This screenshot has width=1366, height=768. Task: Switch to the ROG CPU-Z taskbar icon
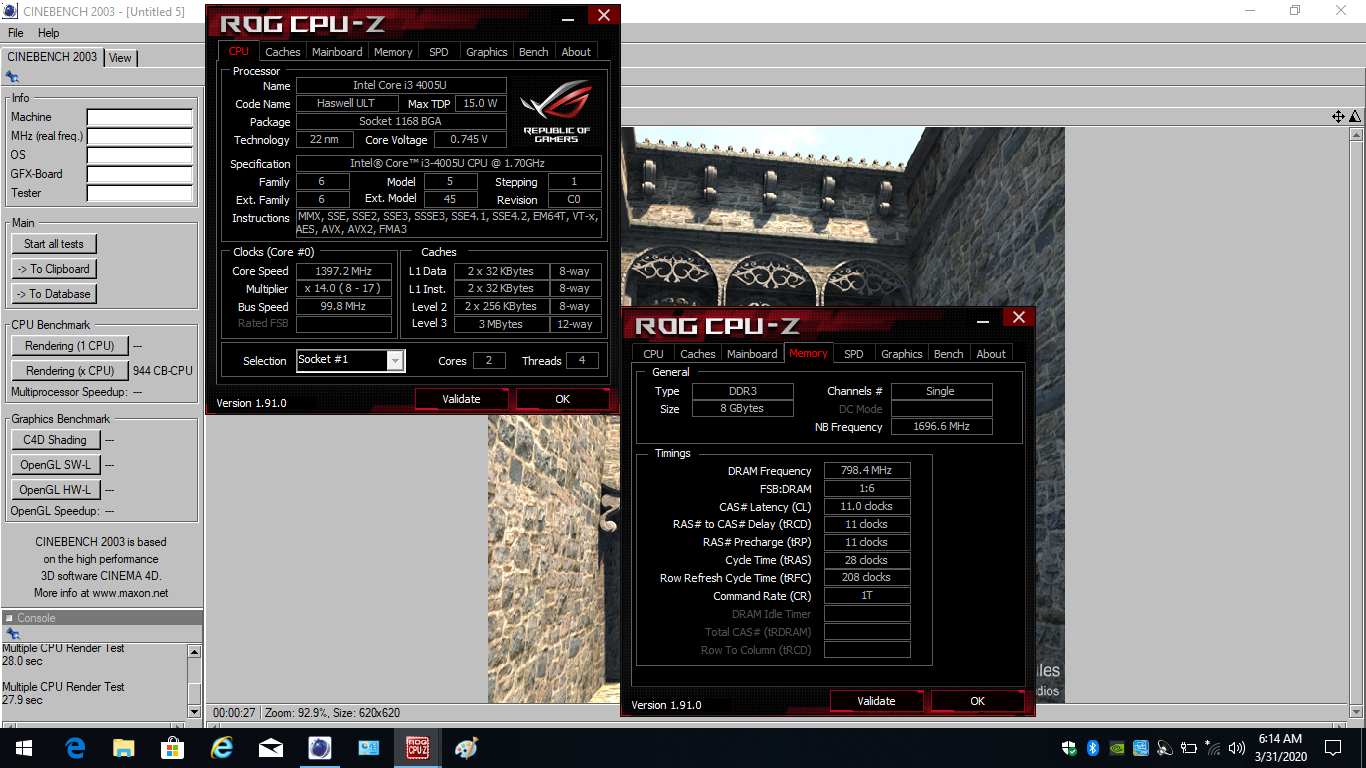417,747
